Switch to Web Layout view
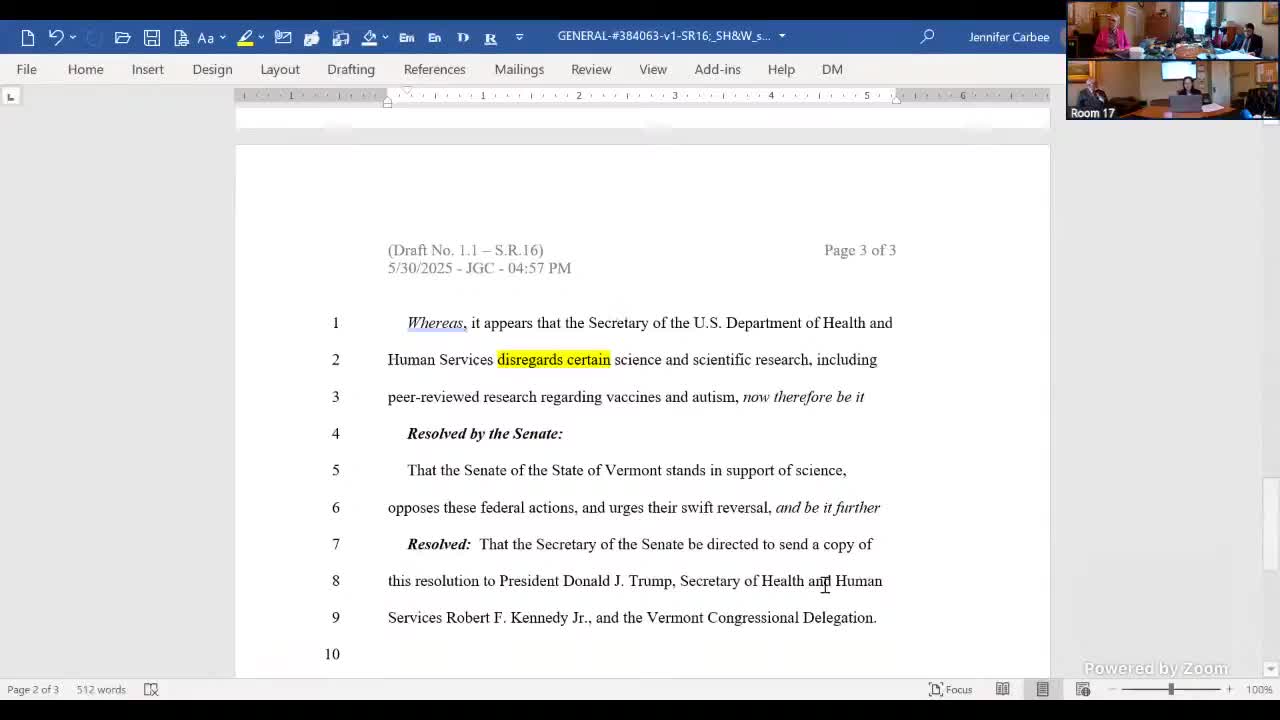Screen dimensions: 1280x720 [x=1083, y=689]
